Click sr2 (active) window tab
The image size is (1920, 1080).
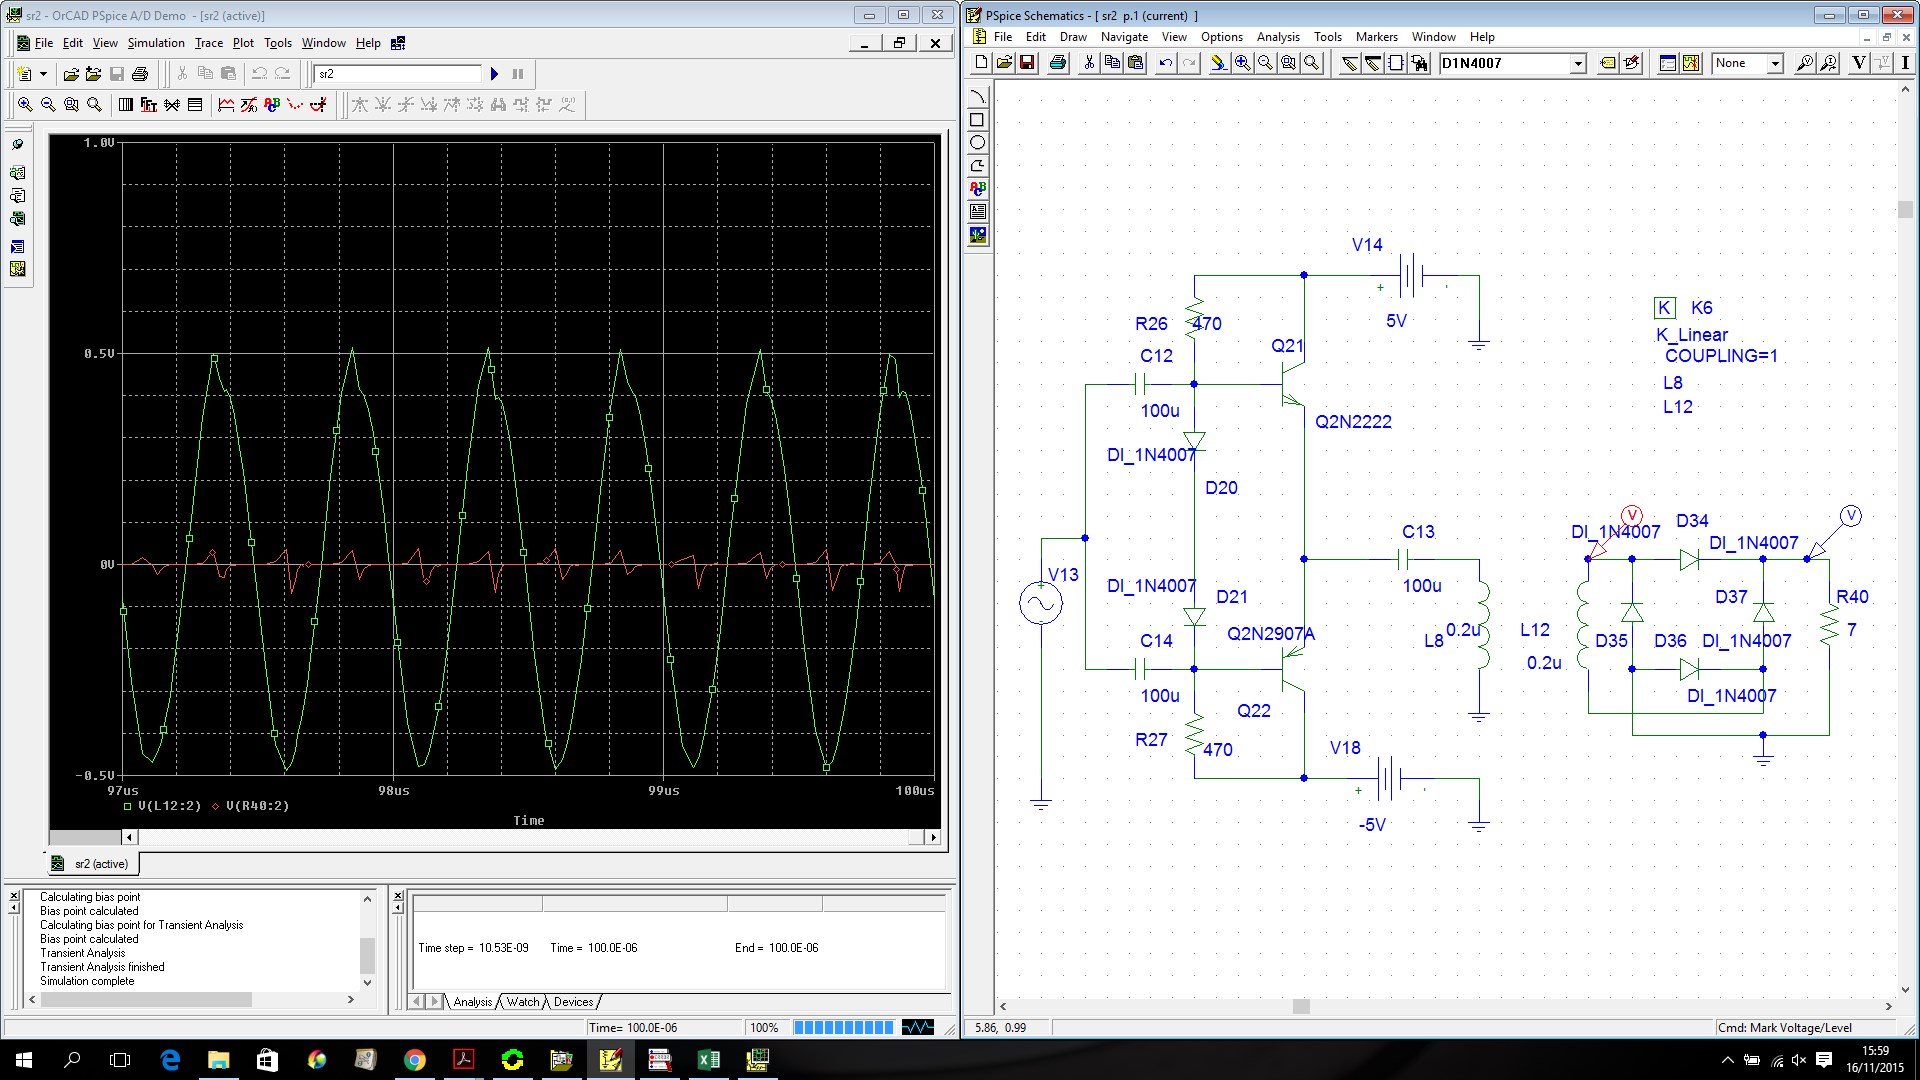click(93, 864)
